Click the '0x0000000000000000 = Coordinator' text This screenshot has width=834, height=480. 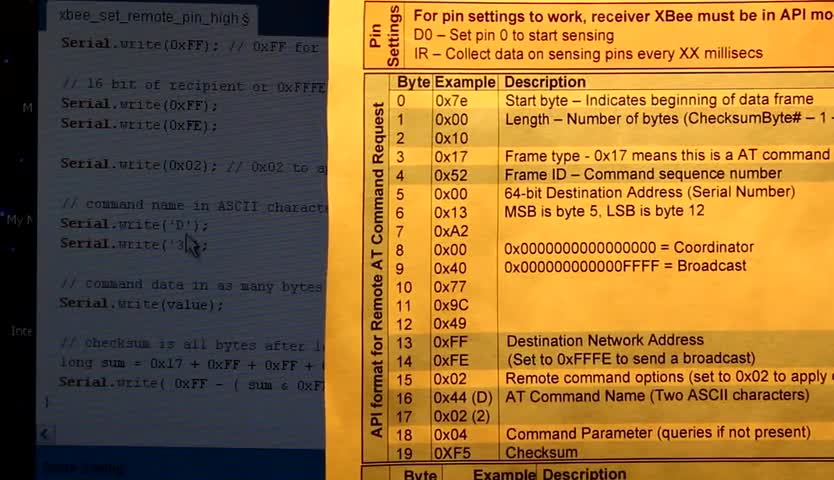629,247
